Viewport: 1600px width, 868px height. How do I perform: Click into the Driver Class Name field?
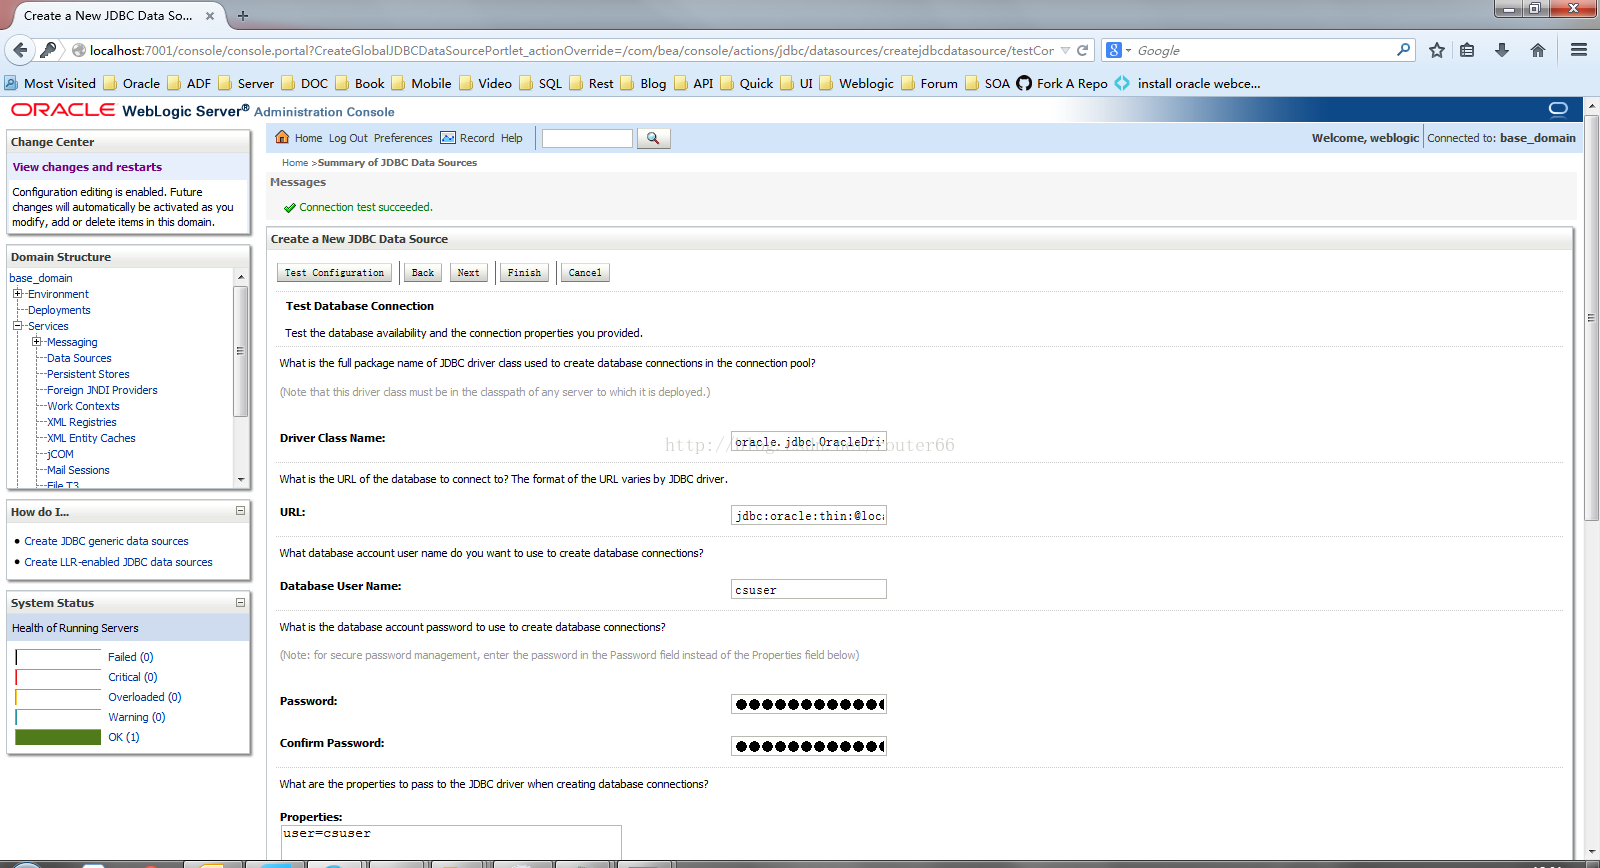coord(809,441)
